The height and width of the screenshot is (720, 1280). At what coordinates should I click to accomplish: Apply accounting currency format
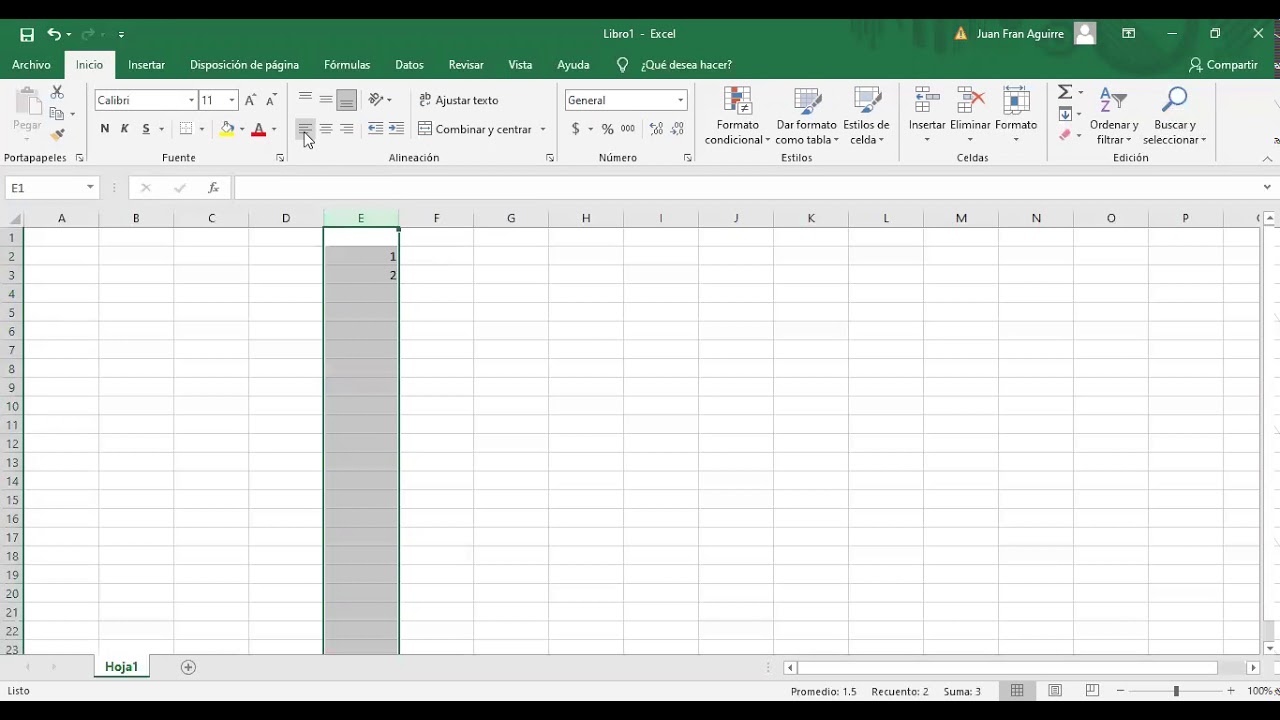575,129
